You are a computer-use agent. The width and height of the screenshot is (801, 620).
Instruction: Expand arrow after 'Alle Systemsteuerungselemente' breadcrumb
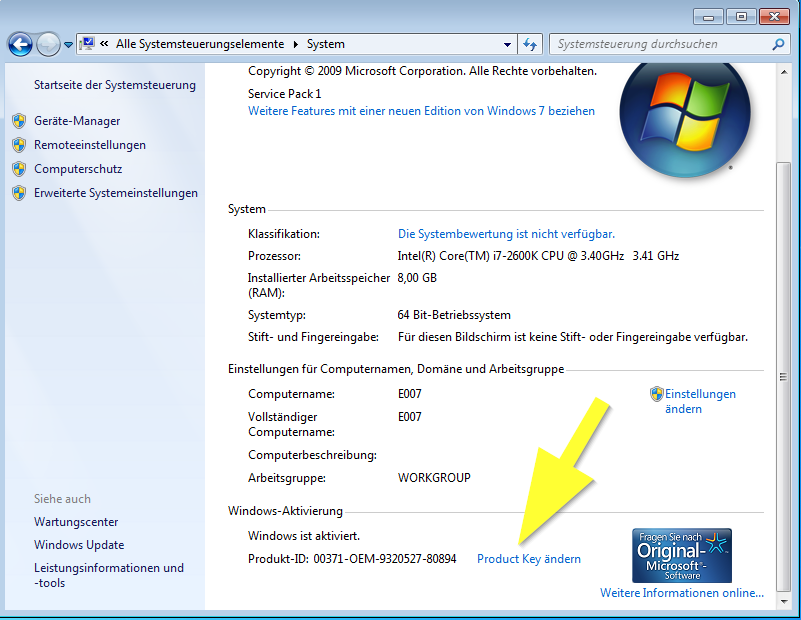pyautogui.click(x=295, y=44)
